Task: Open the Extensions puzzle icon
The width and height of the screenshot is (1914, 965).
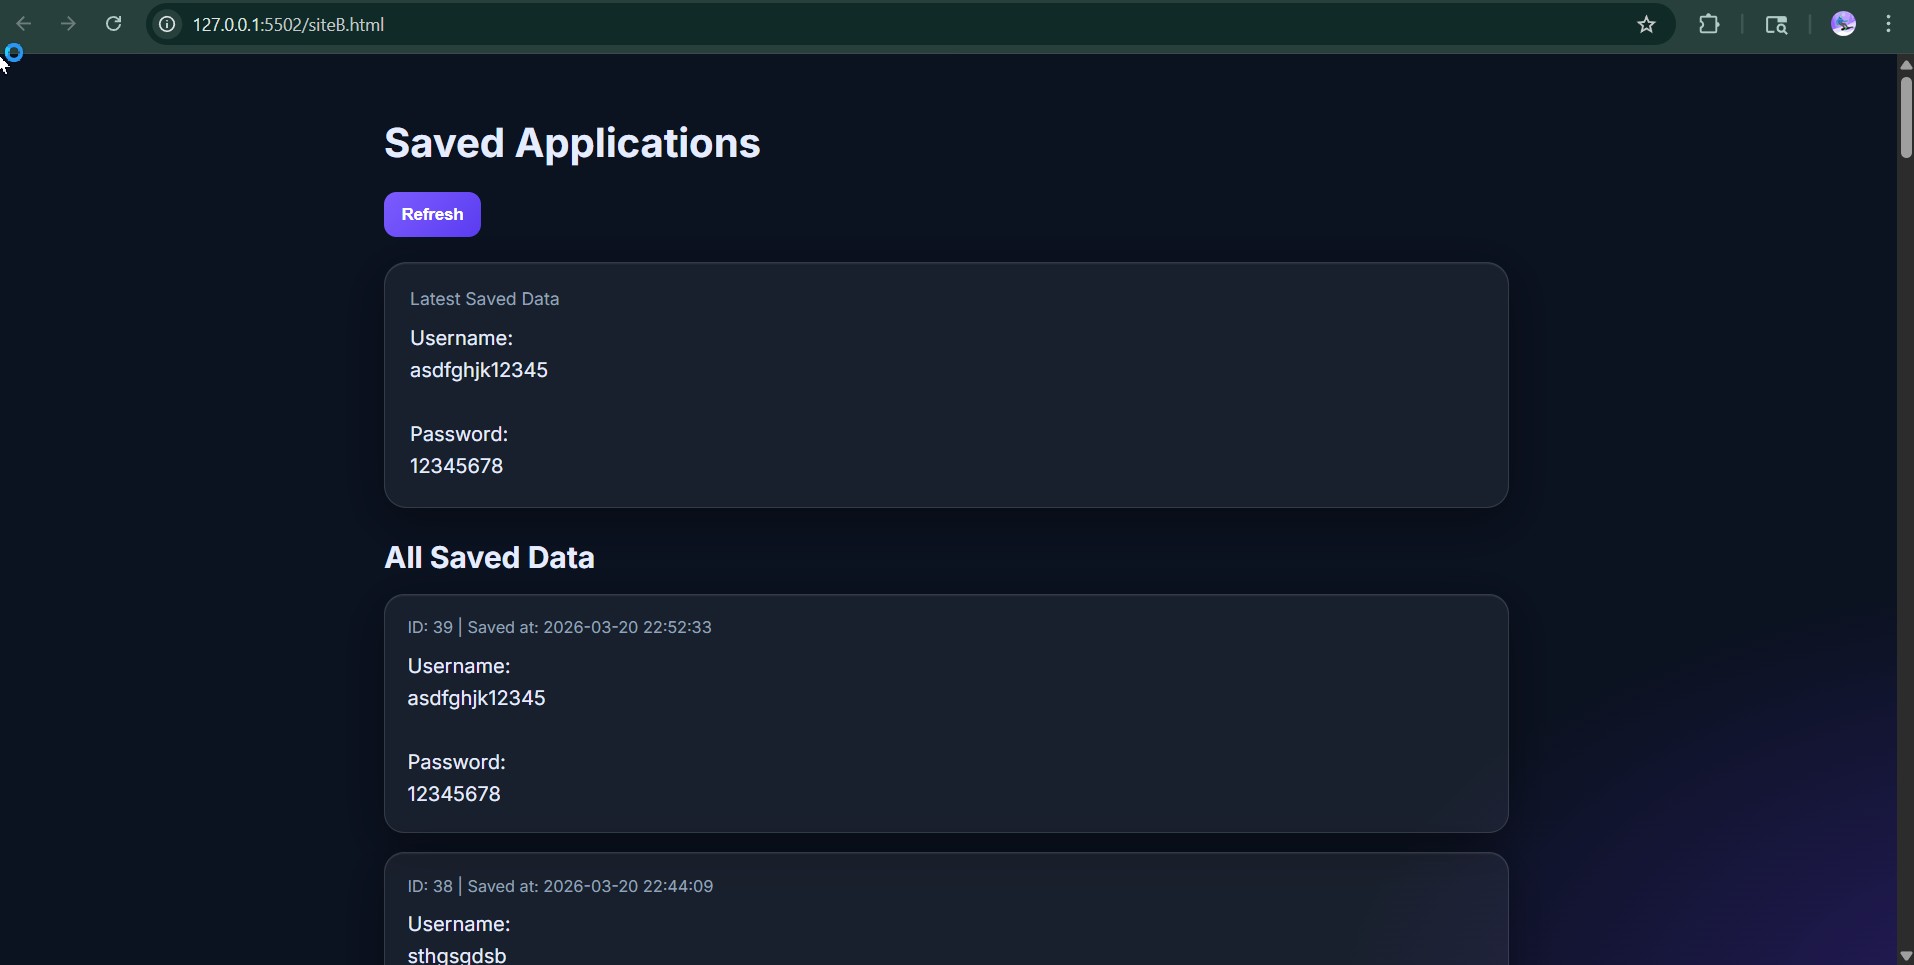Action: (x=1710, y=24)
